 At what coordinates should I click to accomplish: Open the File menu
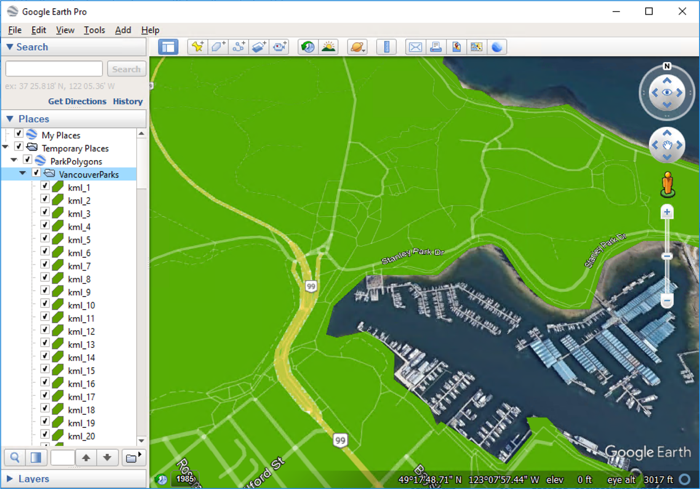(15, 30)
